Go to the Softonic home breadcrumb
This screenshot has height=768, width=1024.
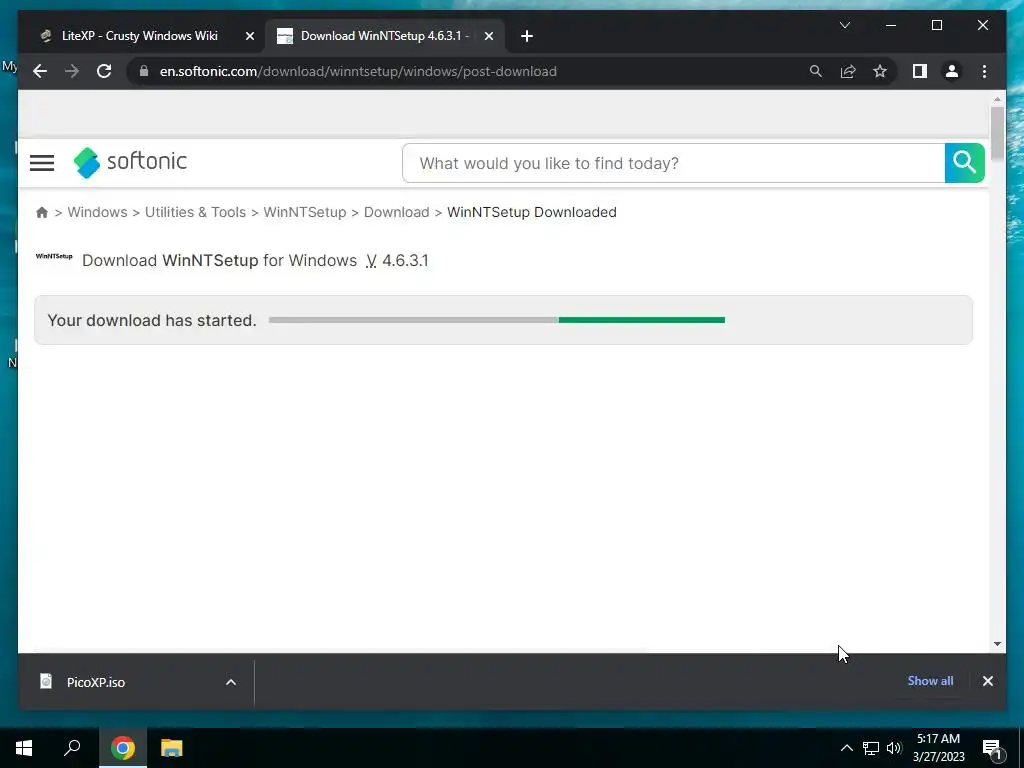[x=42, y=212]
